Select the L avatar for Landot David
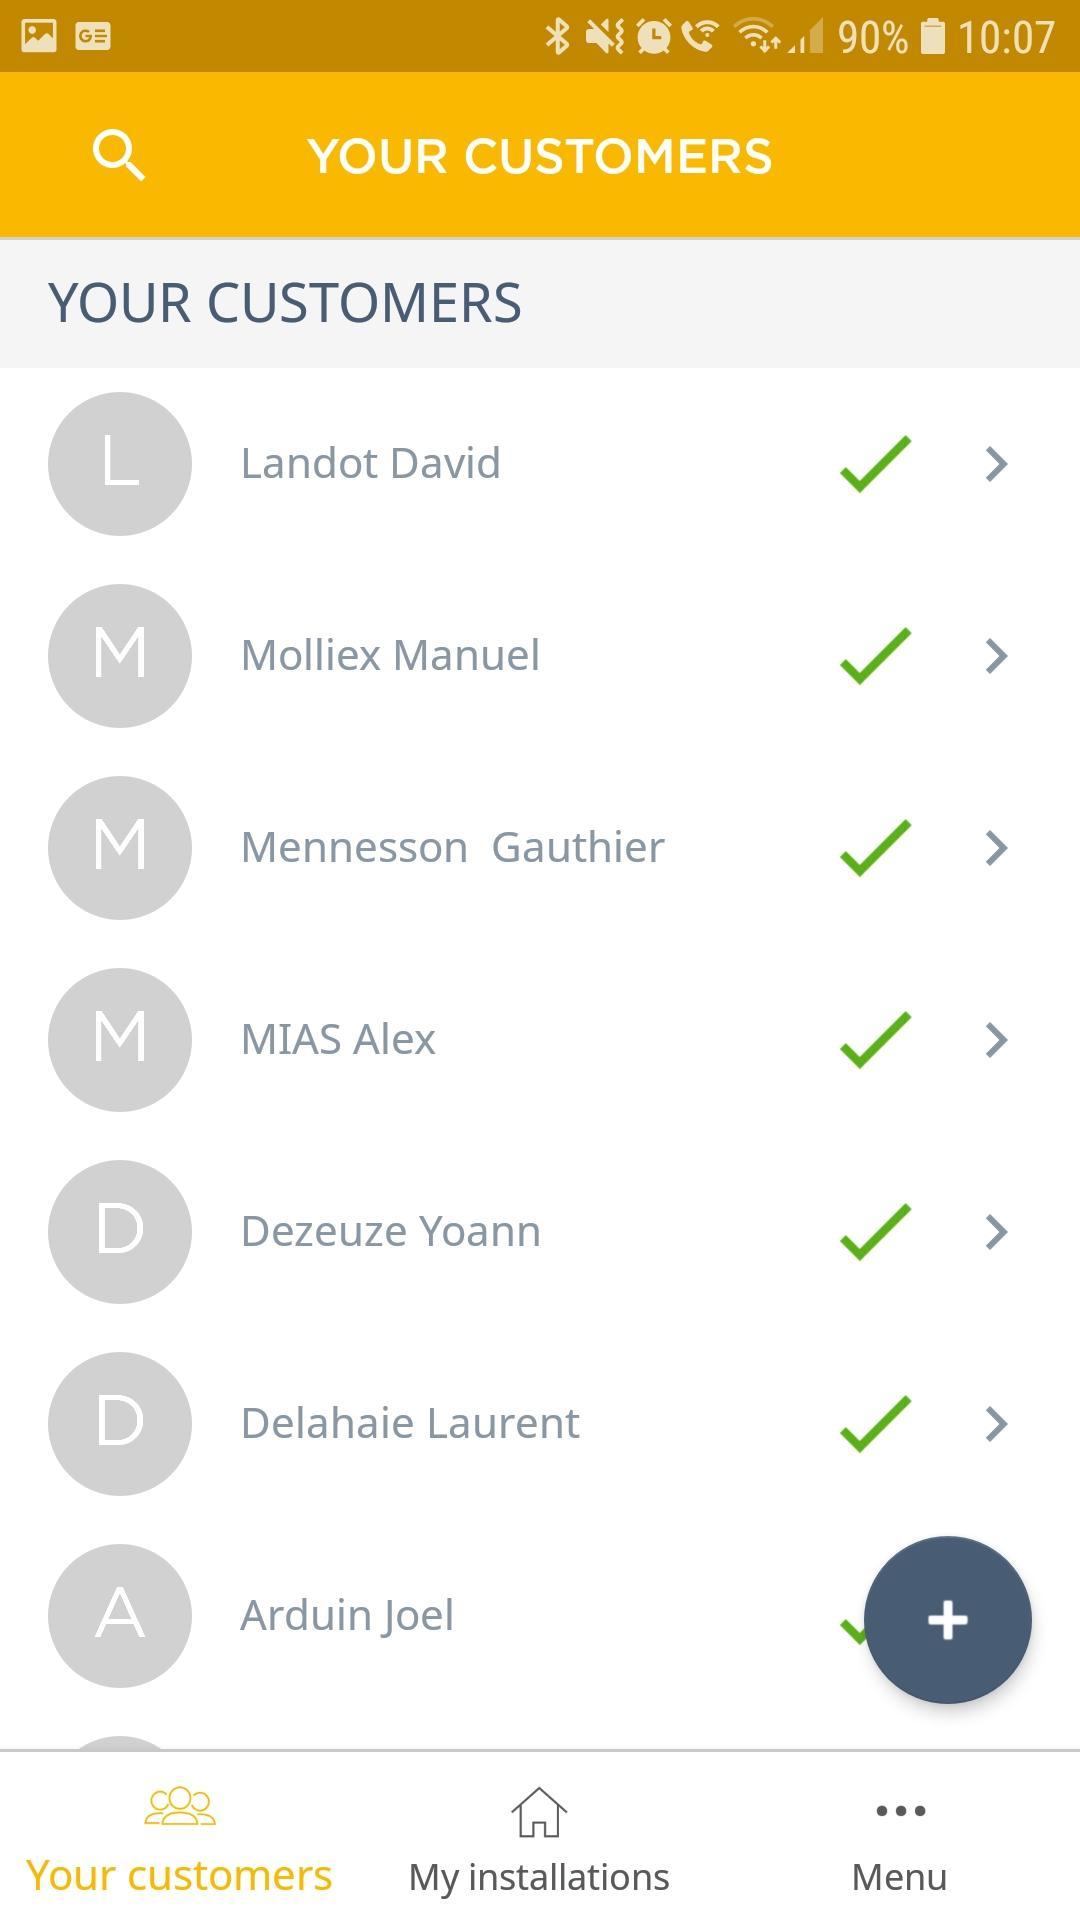Screen dimensions: 1080x1920 120,464
